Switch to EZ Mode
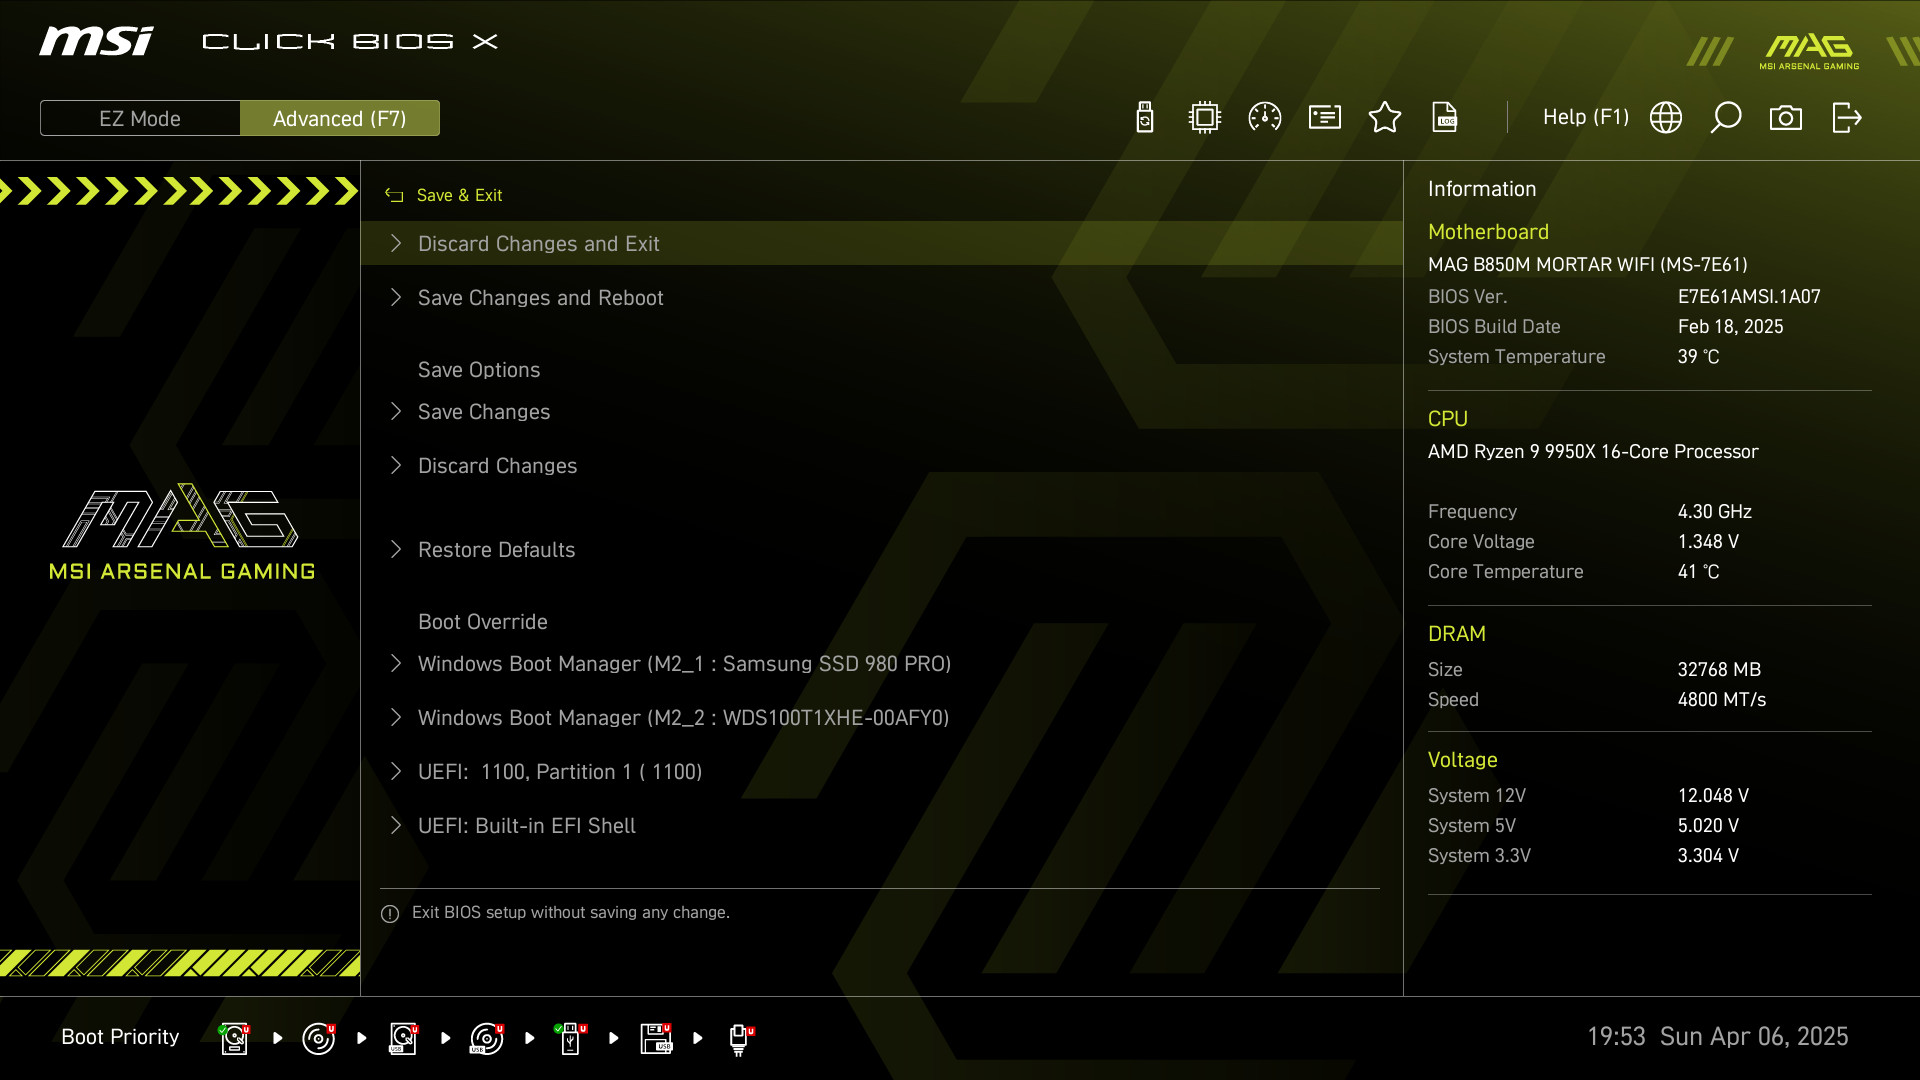The width and height of the screenshot is (1920, 1080). (140, 118)
